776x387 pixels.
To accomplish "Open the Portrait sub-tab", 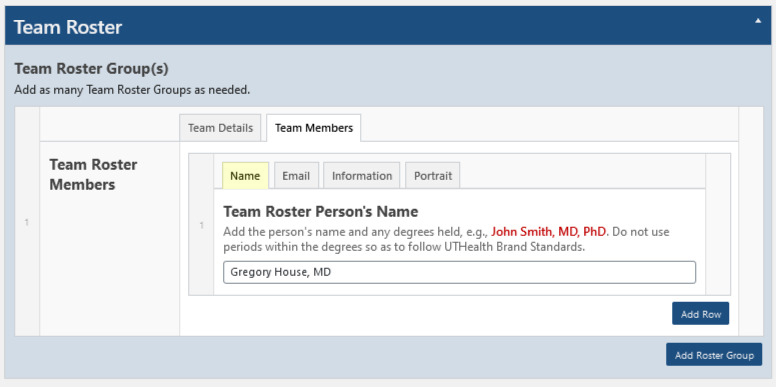I will click(433, 176).
